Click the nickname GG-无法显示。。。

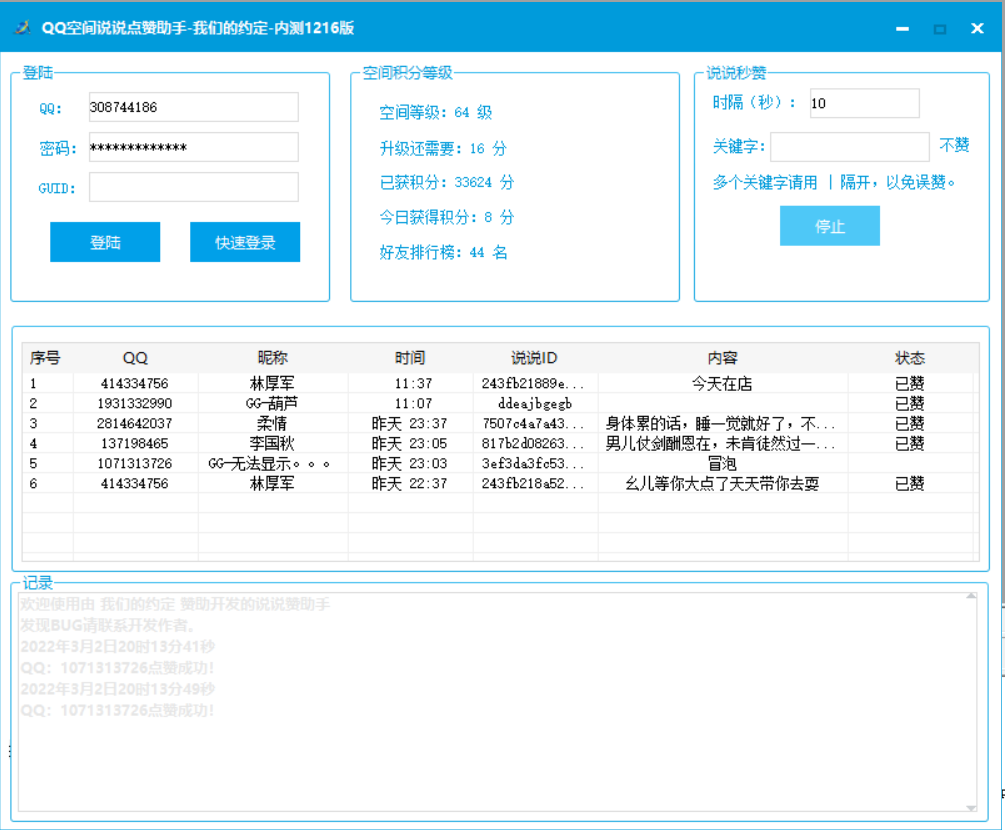coord(269,463)
